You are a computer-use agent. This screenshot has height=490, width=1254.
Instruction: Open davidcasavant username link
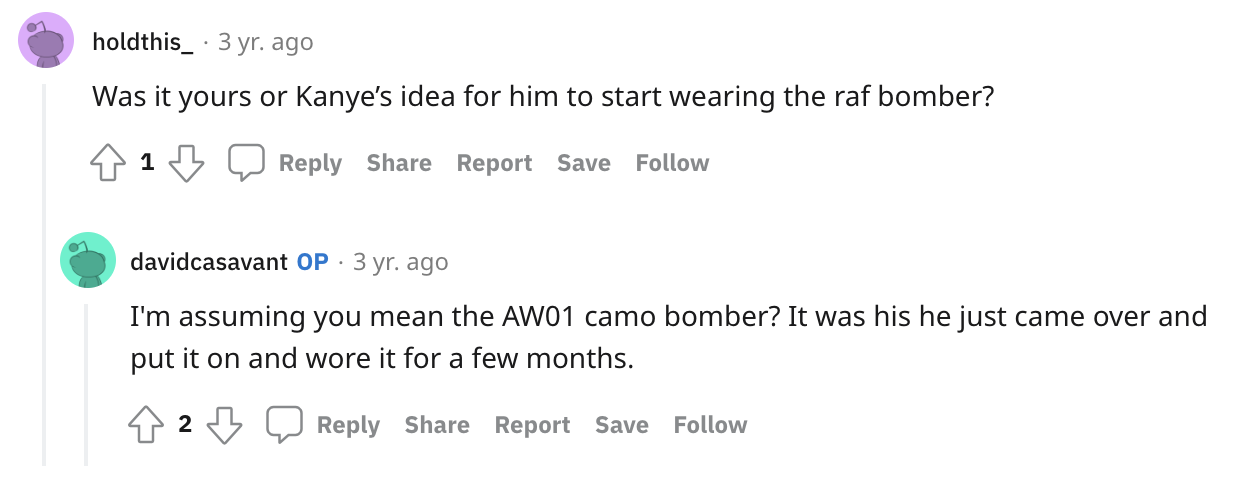[x=210, y=262]
